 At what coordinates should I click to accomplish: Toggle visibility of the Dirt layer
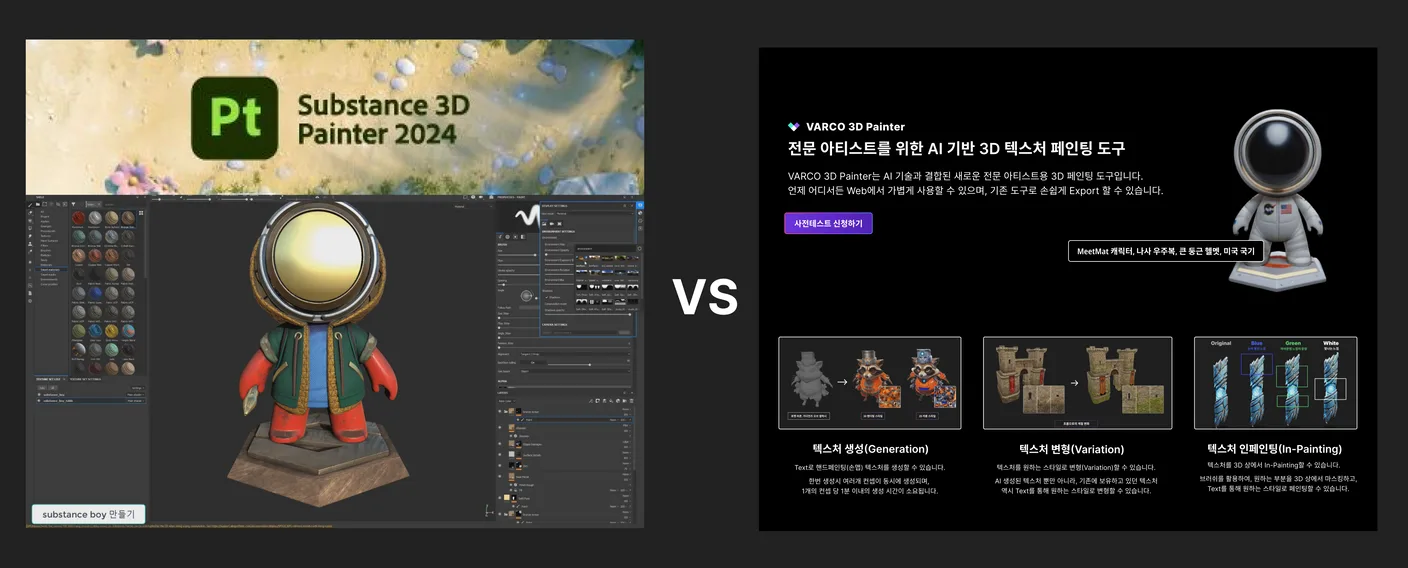click(x=499, y=466)
